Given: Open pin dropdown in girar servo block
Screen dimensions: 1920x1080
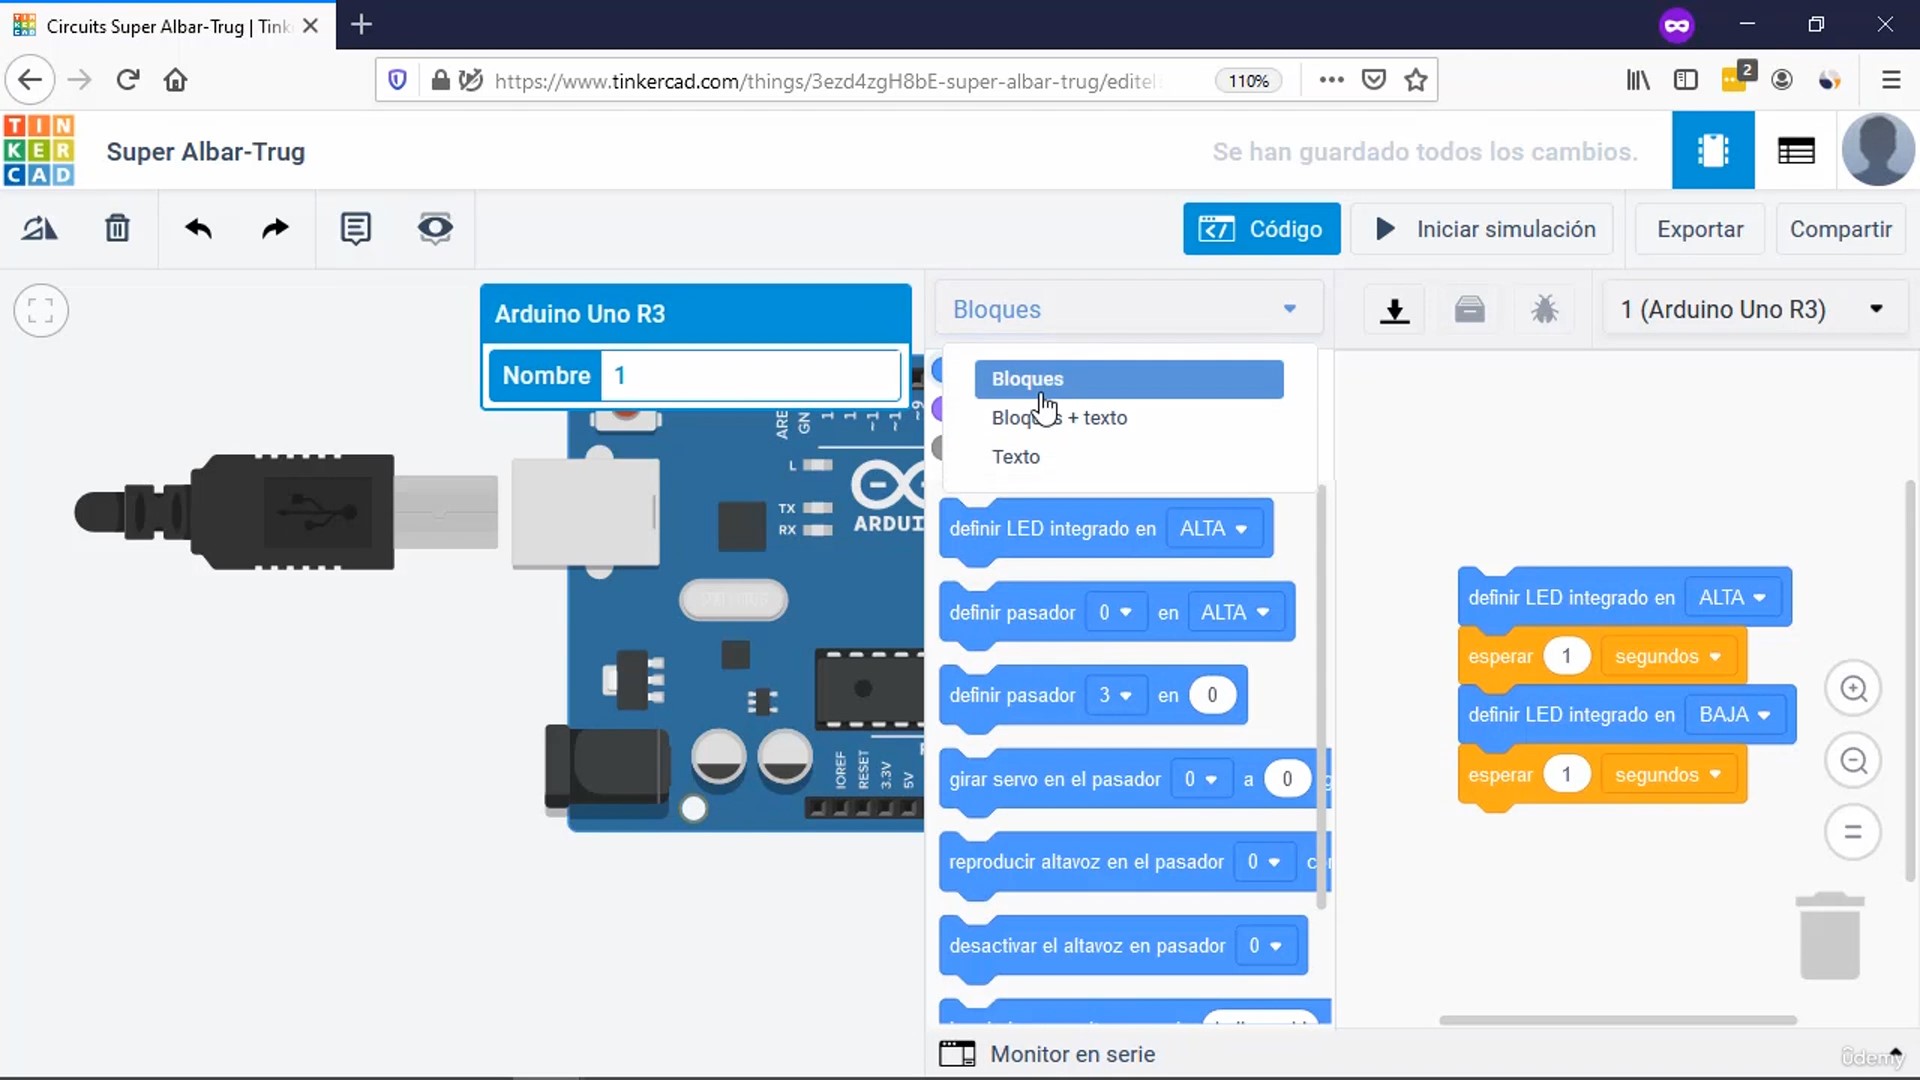Looking at the screenshot, I should point(1200,779).
